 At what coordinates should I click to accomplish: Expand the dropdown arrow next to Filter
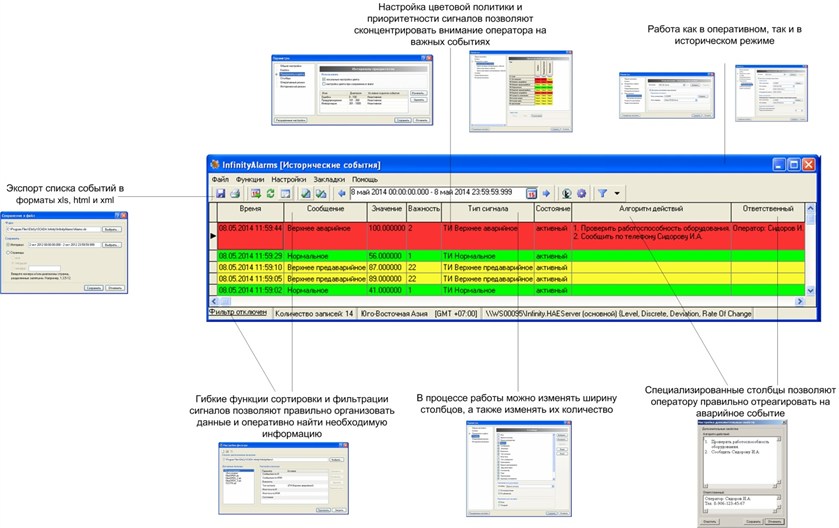pos(617,192)
